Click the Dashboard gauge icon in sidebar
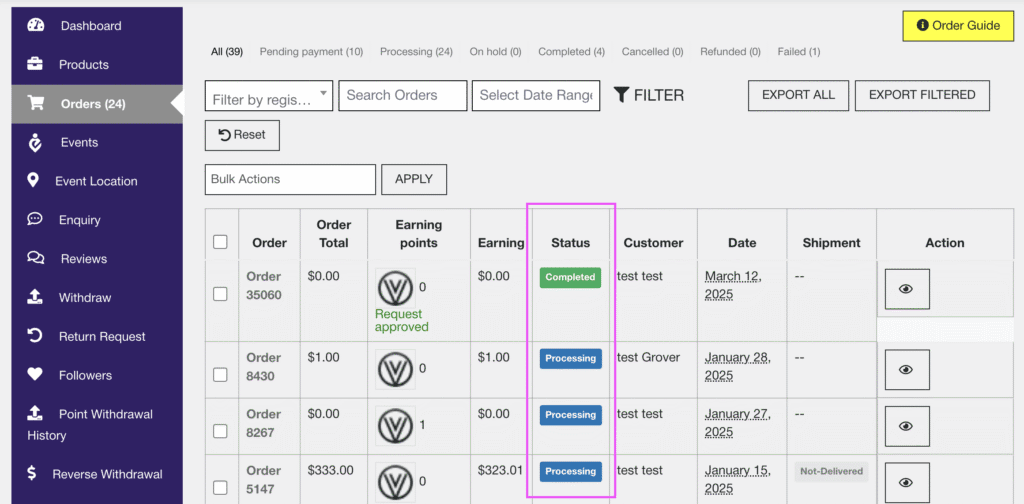 [35, 25]
